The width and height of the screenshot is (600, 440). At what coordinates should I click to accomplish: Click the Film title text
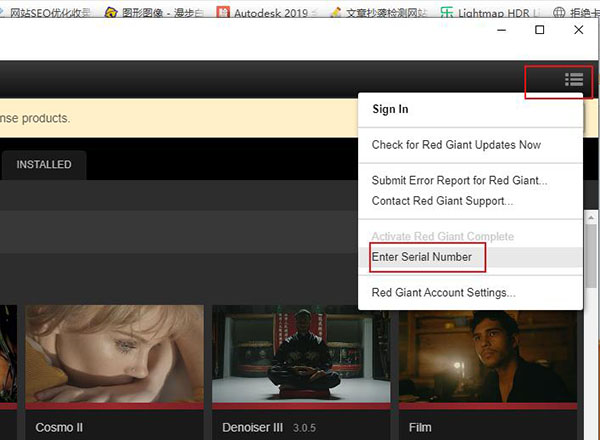pyautogui.click(x=420, y=427)
